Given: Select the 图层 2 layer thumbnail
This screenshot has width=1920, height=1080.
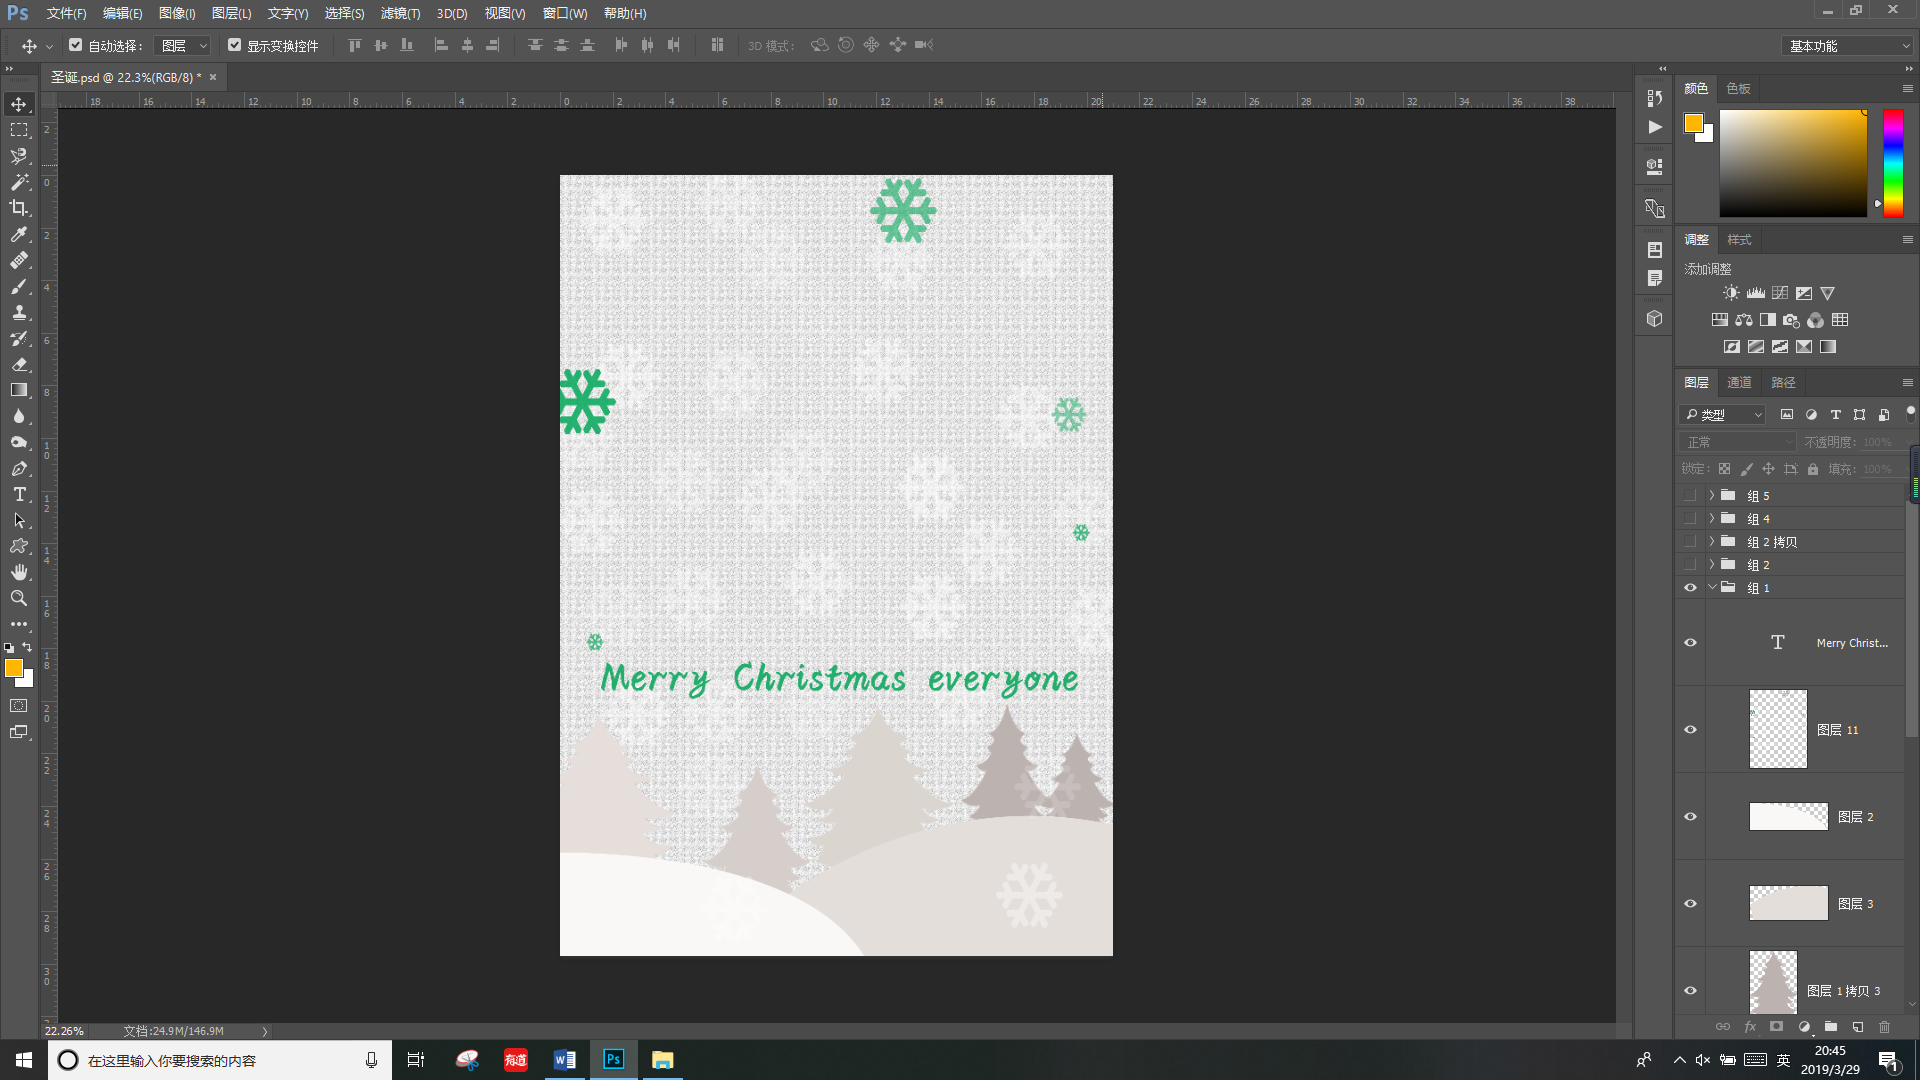Looking at the screenshot, I should [x=1788, y=817].
